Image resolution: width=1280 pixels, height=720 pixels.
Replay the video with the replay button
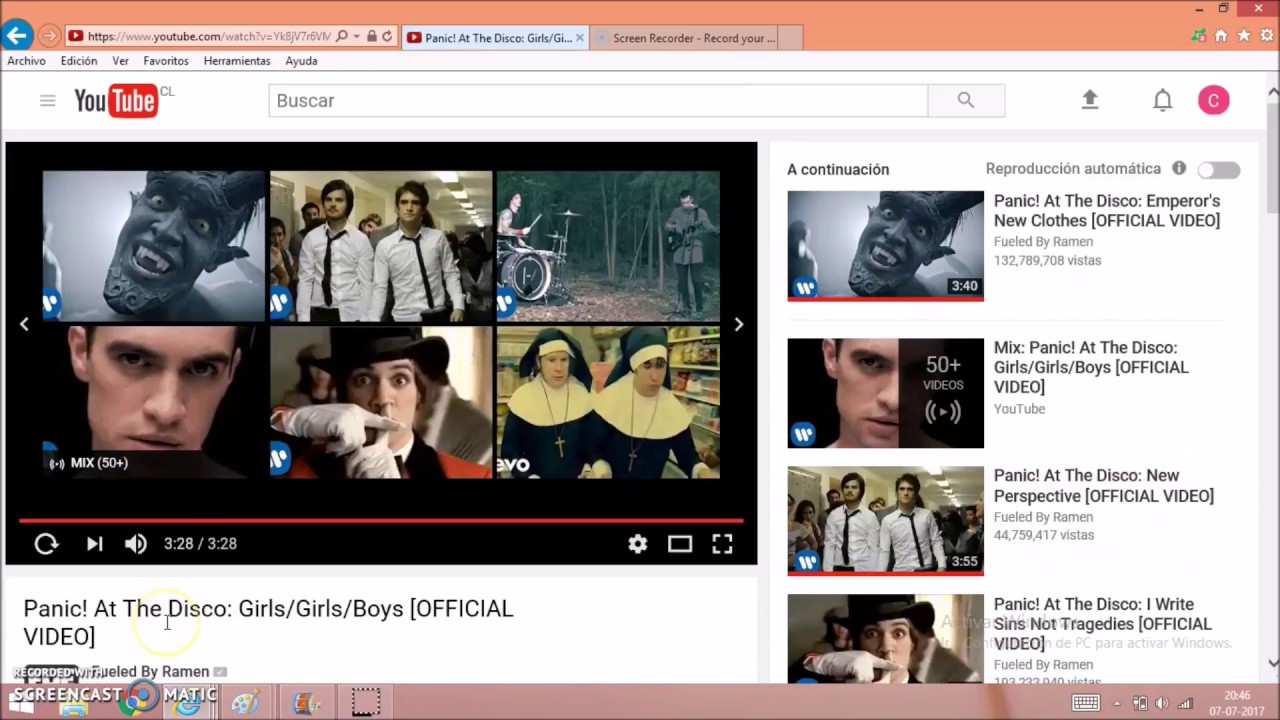(46, 543)
